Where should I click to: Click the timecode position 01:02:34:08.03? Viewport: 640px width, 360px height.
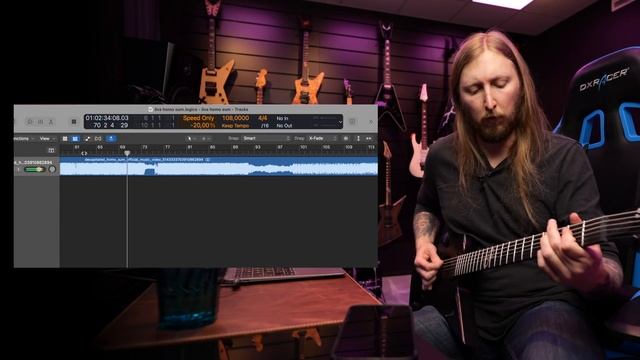coord(107,118)
